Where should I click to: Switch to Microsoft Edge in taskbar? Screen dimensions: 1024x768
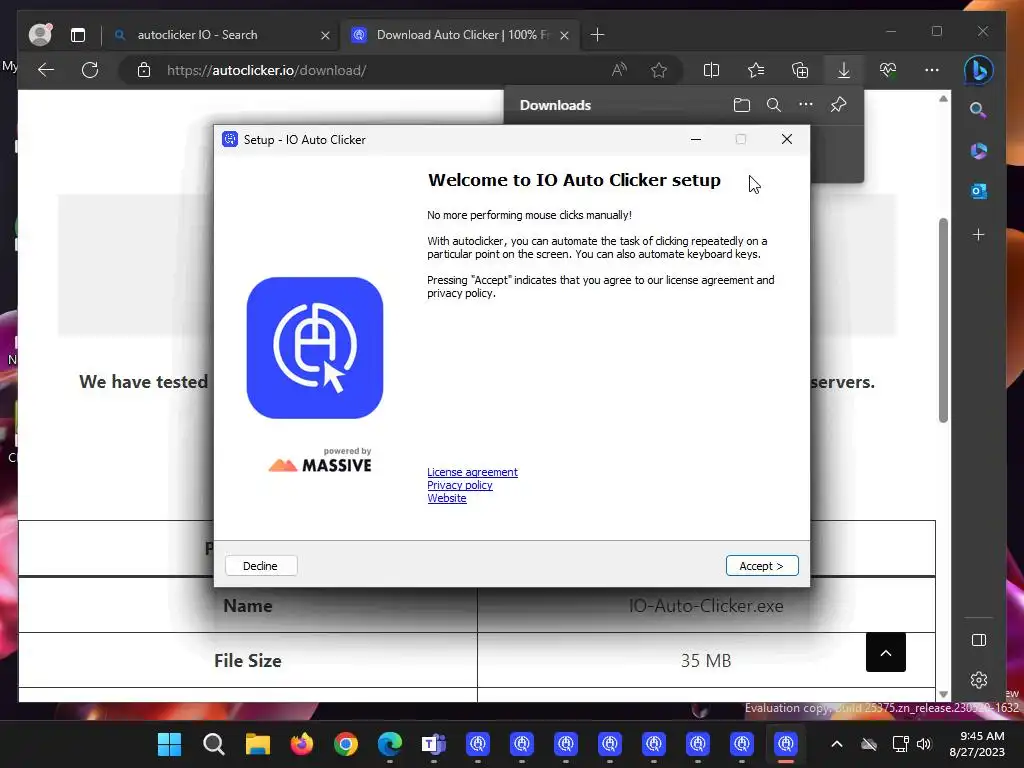click(390, 744)
